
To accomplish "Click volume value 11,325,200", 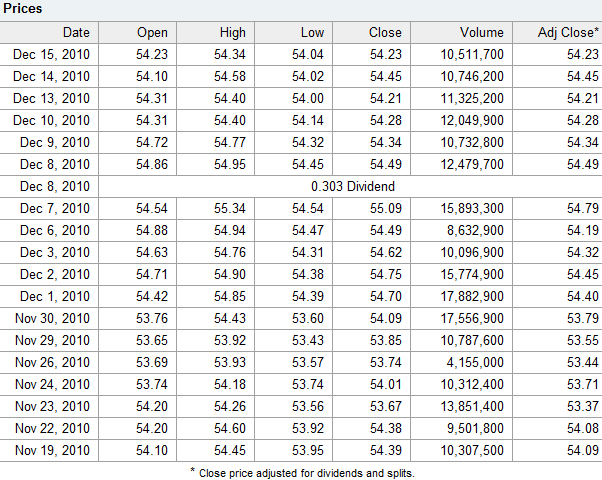I will (x=472, y=98).
